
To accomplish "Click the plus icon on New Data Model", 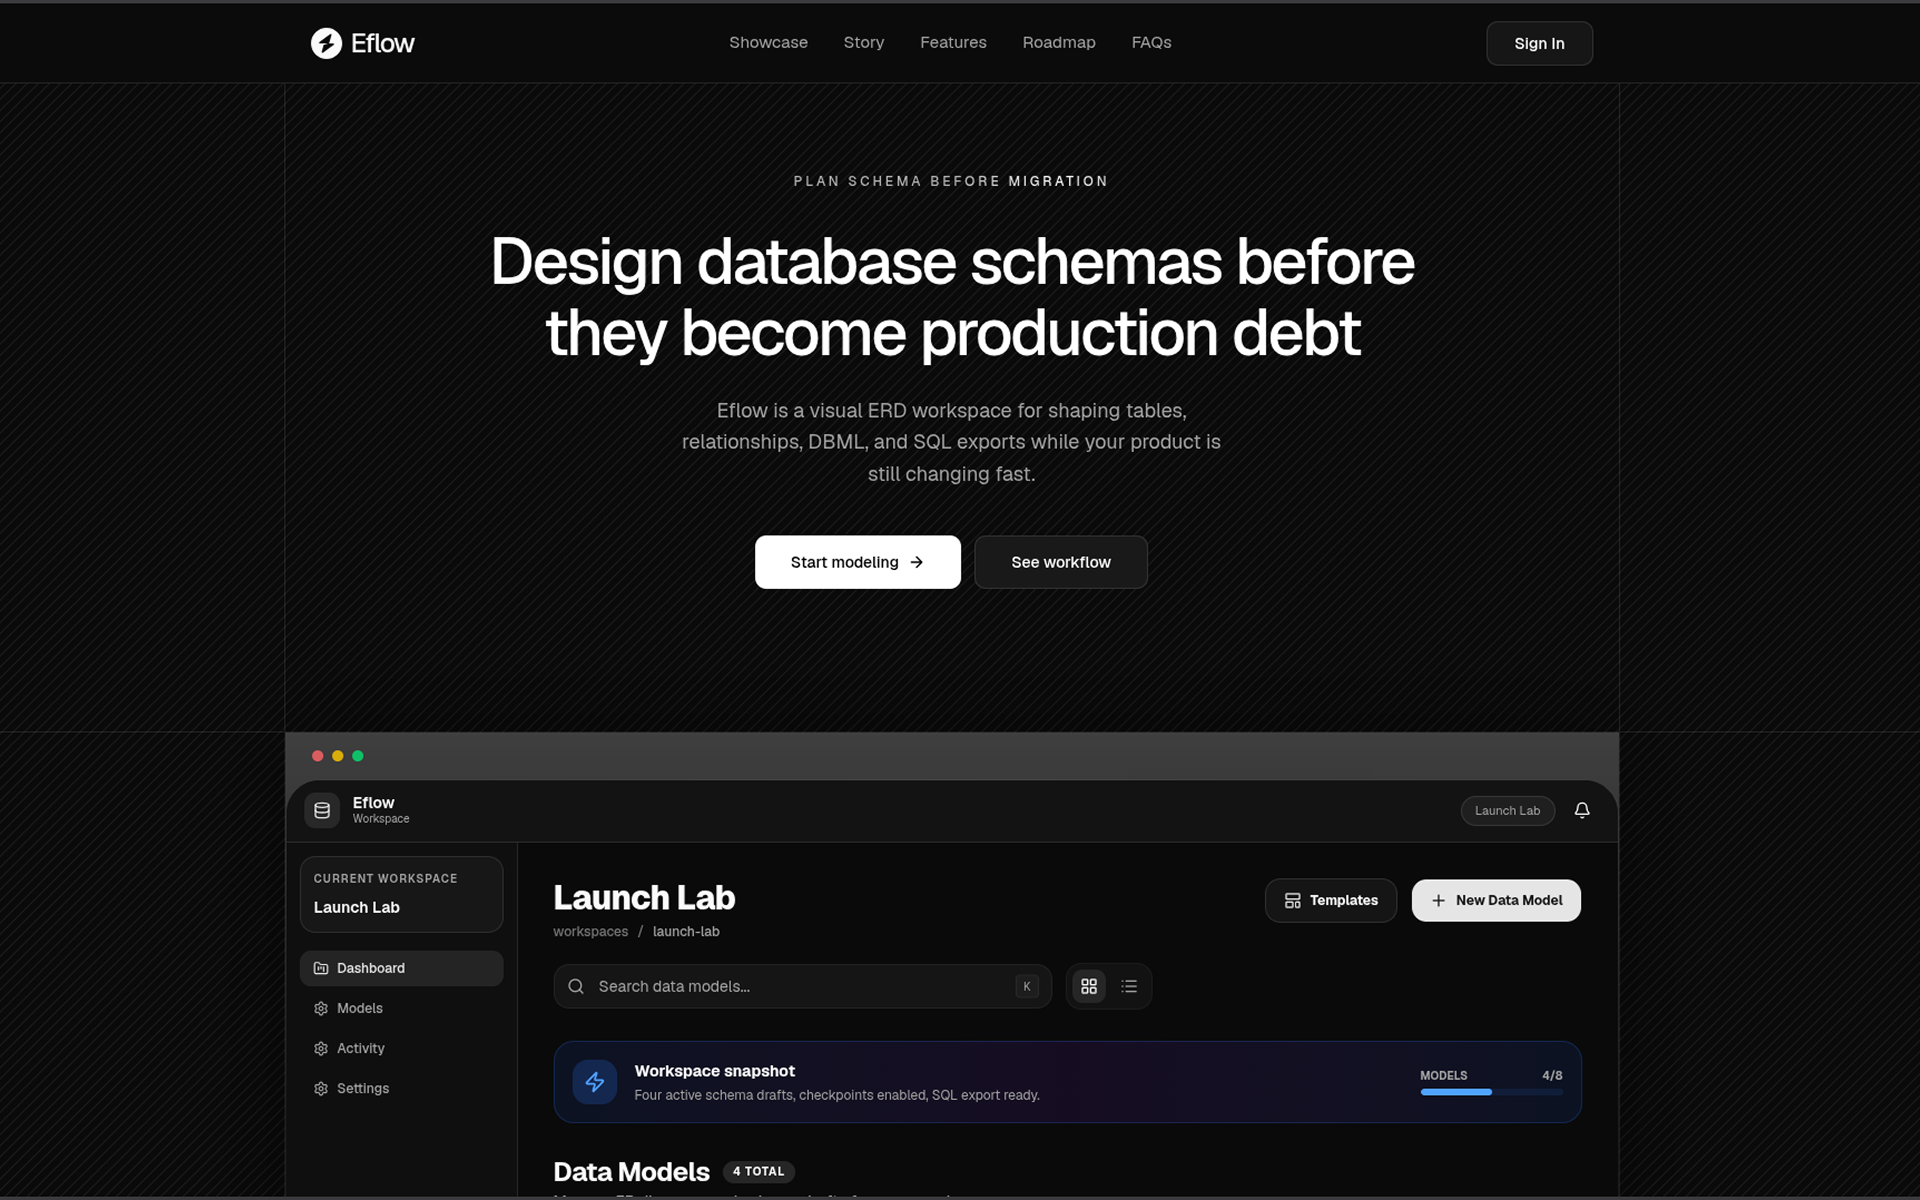I will (x=1438, y=900).
